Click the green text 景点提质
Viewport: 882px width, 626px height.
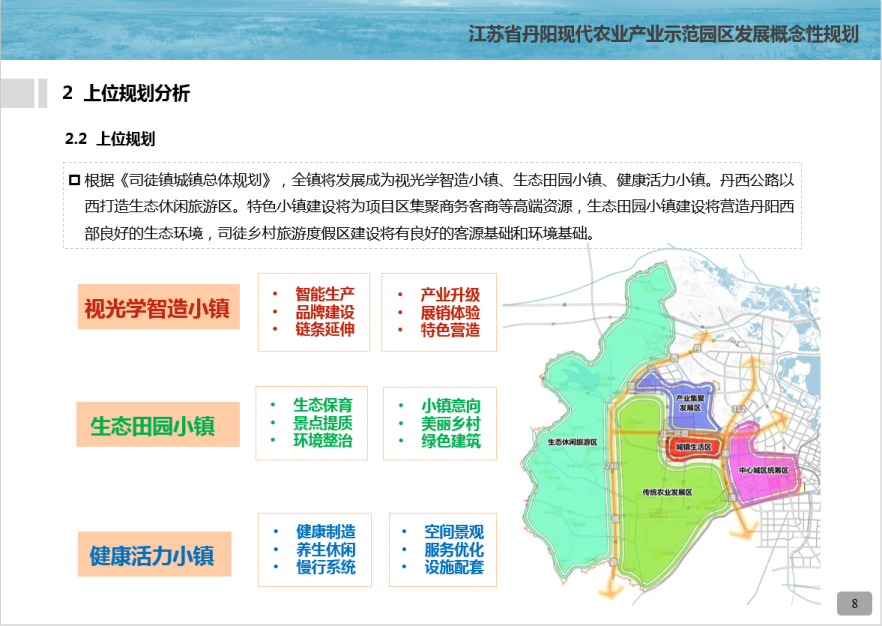coord(323,422)
